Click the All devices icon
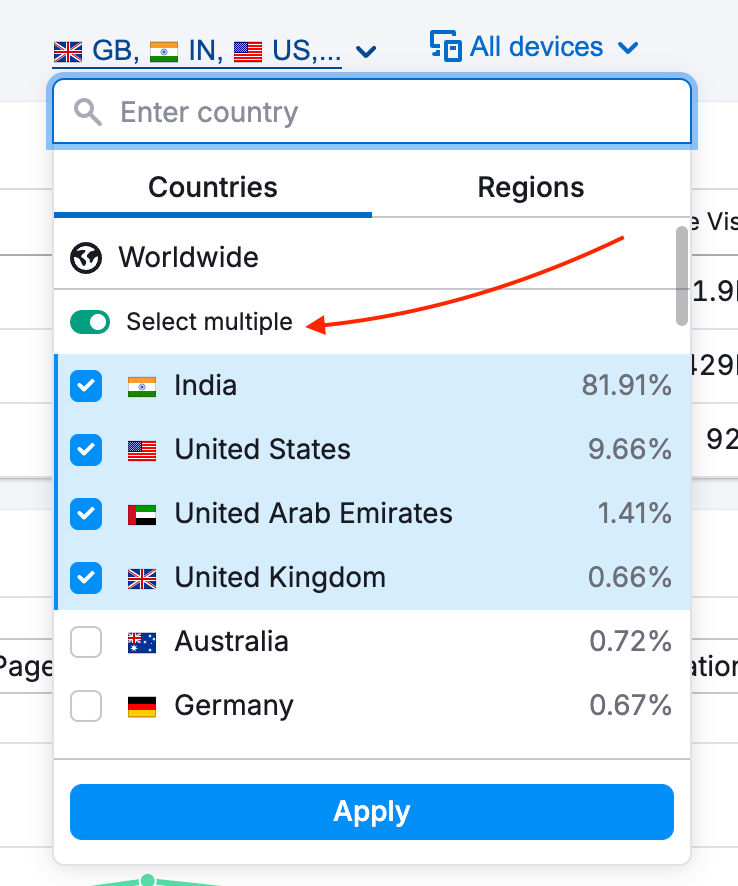Viewport: 738px width, 886px height. click(x=446, y=46)
